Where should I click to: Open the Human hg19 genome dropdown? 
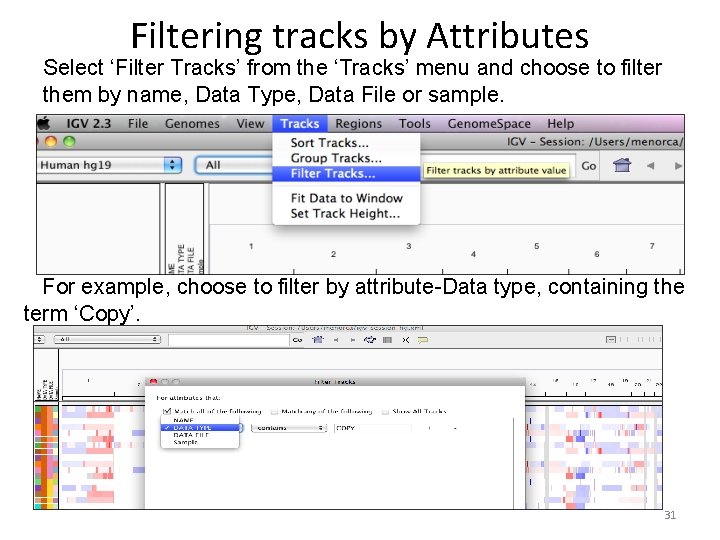click(110, 165)
